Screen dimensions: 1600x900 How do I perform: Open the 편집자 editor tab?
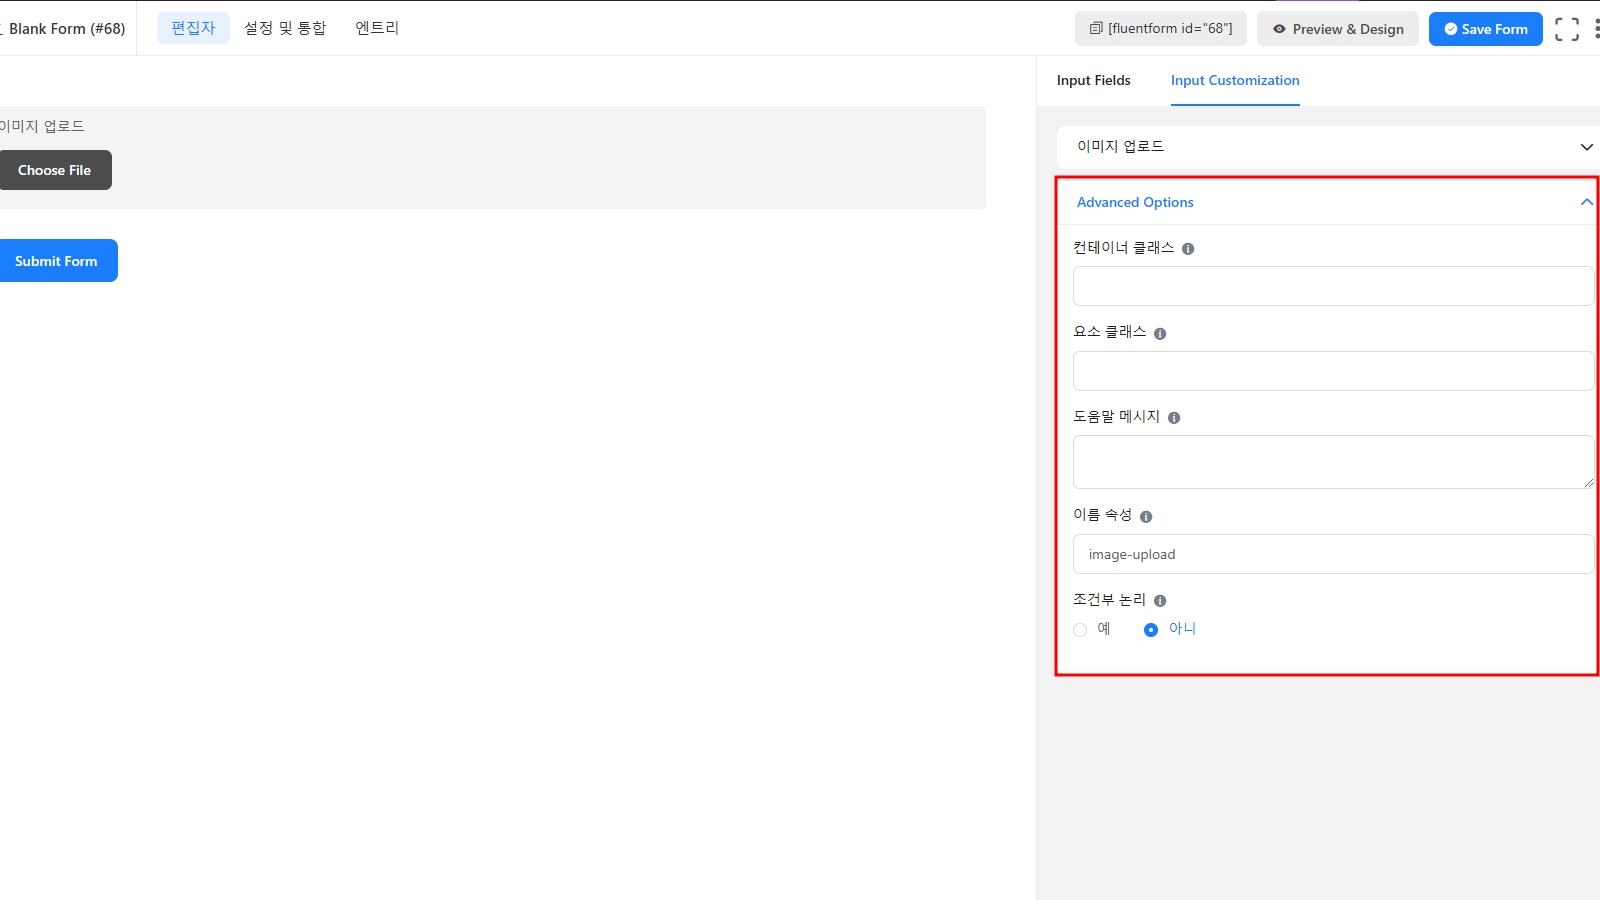(x=193, y=28)
